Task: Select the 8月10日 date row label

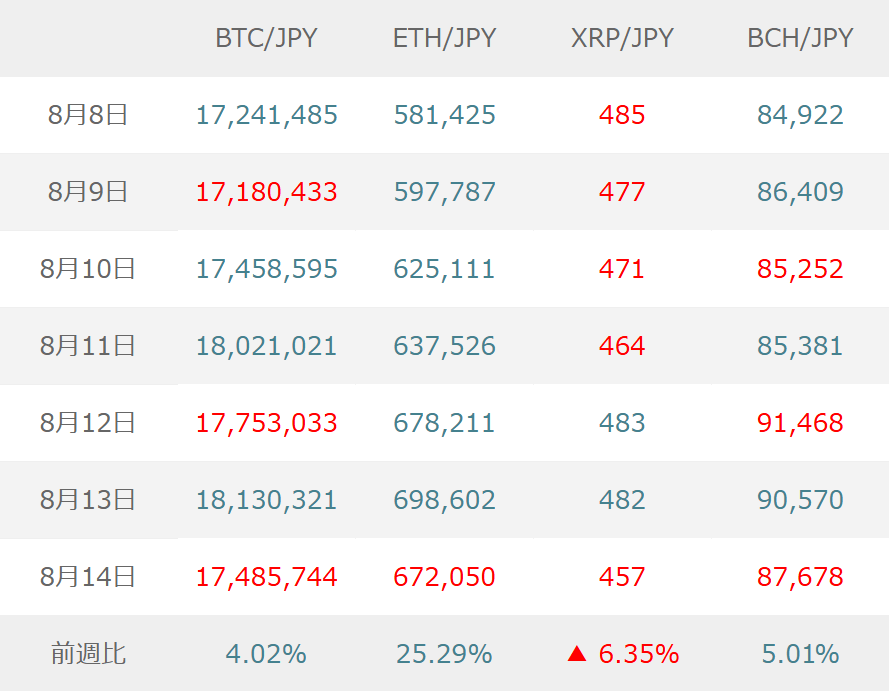Action: (88, 269)
